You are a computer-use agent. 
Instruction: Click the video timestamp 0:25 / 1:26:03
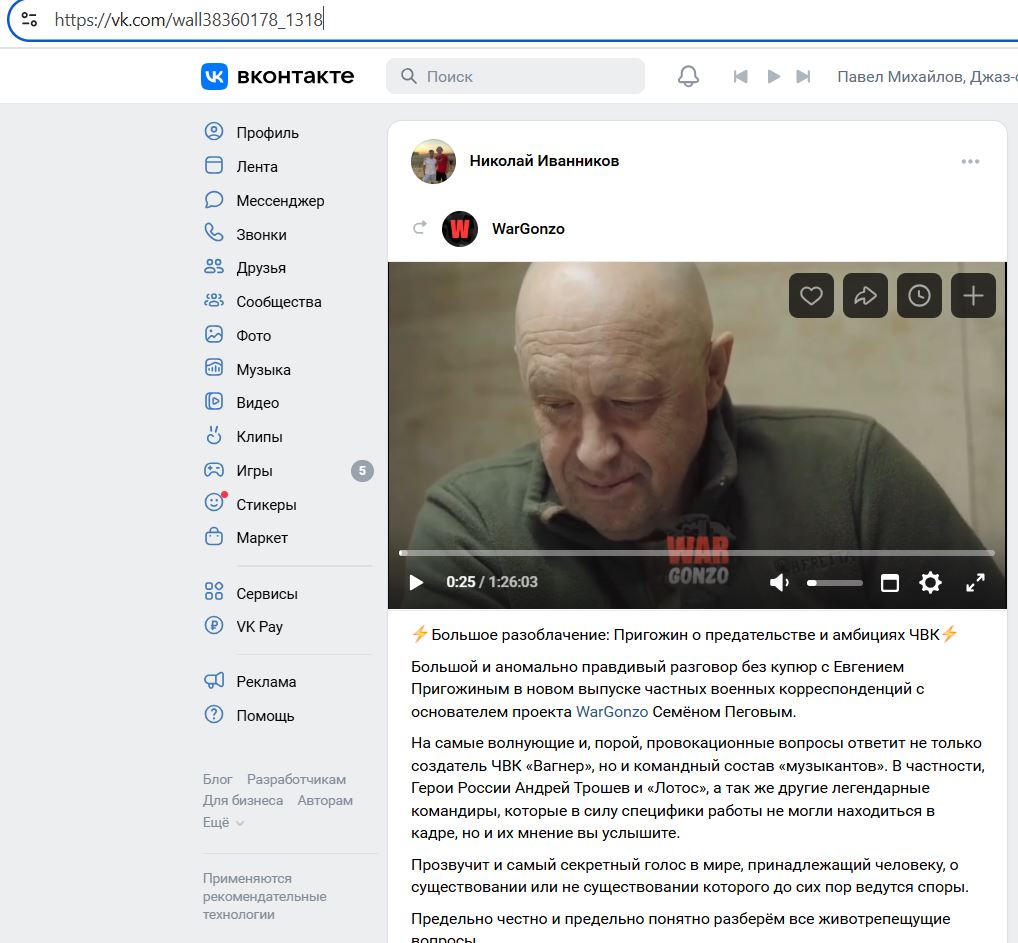(492, 582)
